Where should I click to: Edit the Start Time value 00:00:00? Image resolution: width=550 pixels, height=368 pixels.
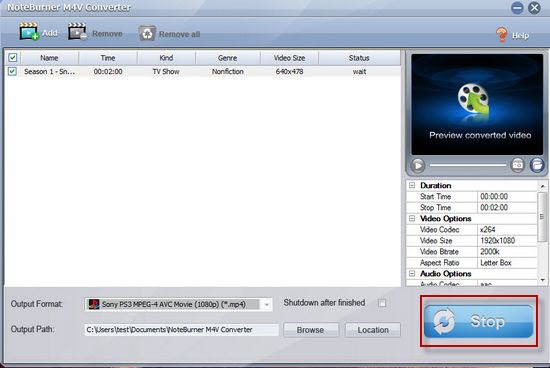point(507,196)
